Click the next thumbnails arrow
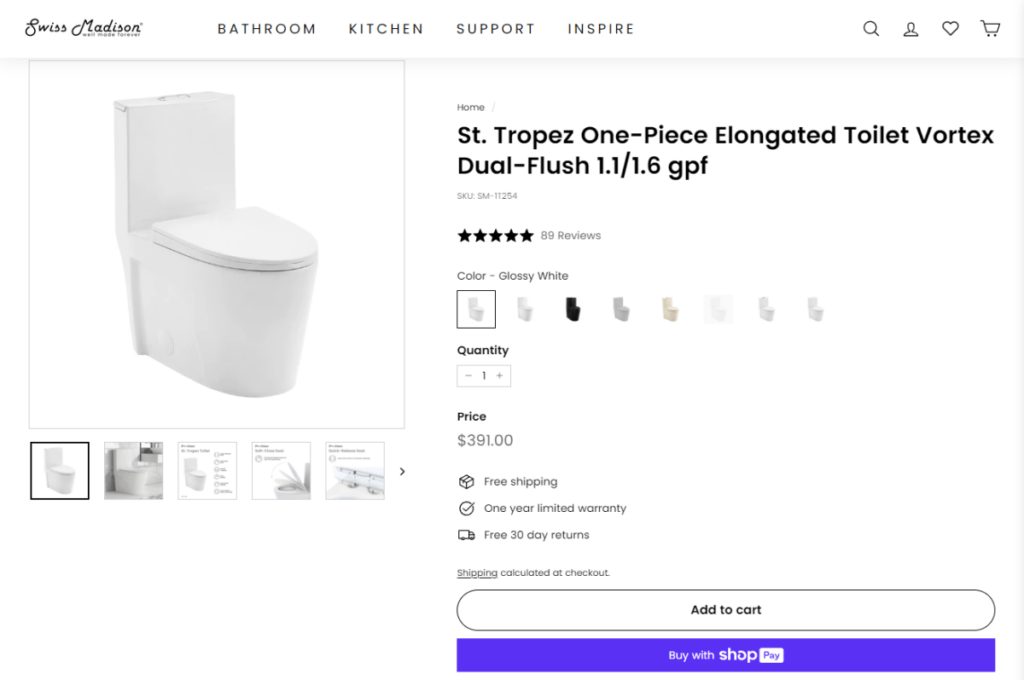 tap(402, 470)
